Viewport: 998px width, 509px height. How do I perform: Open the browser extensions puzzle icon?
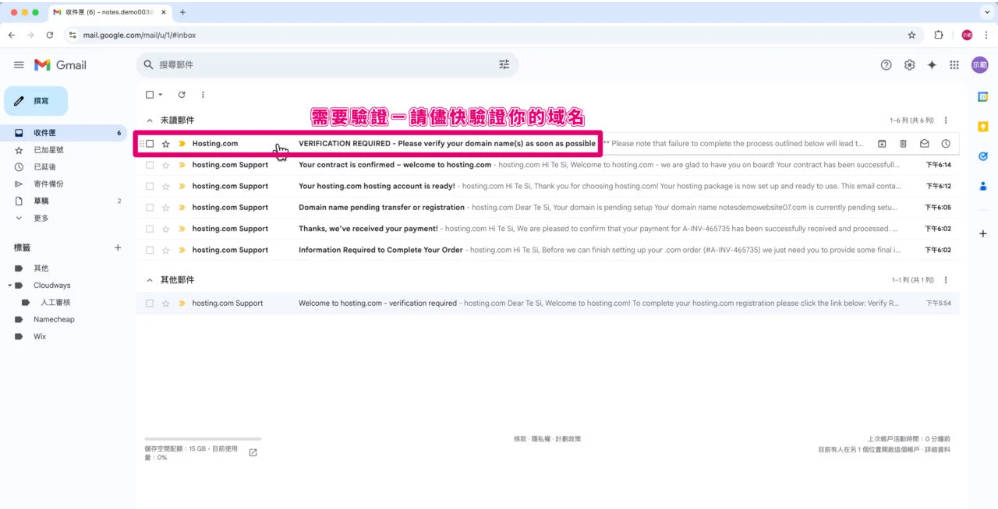click(x=938, y=35)
